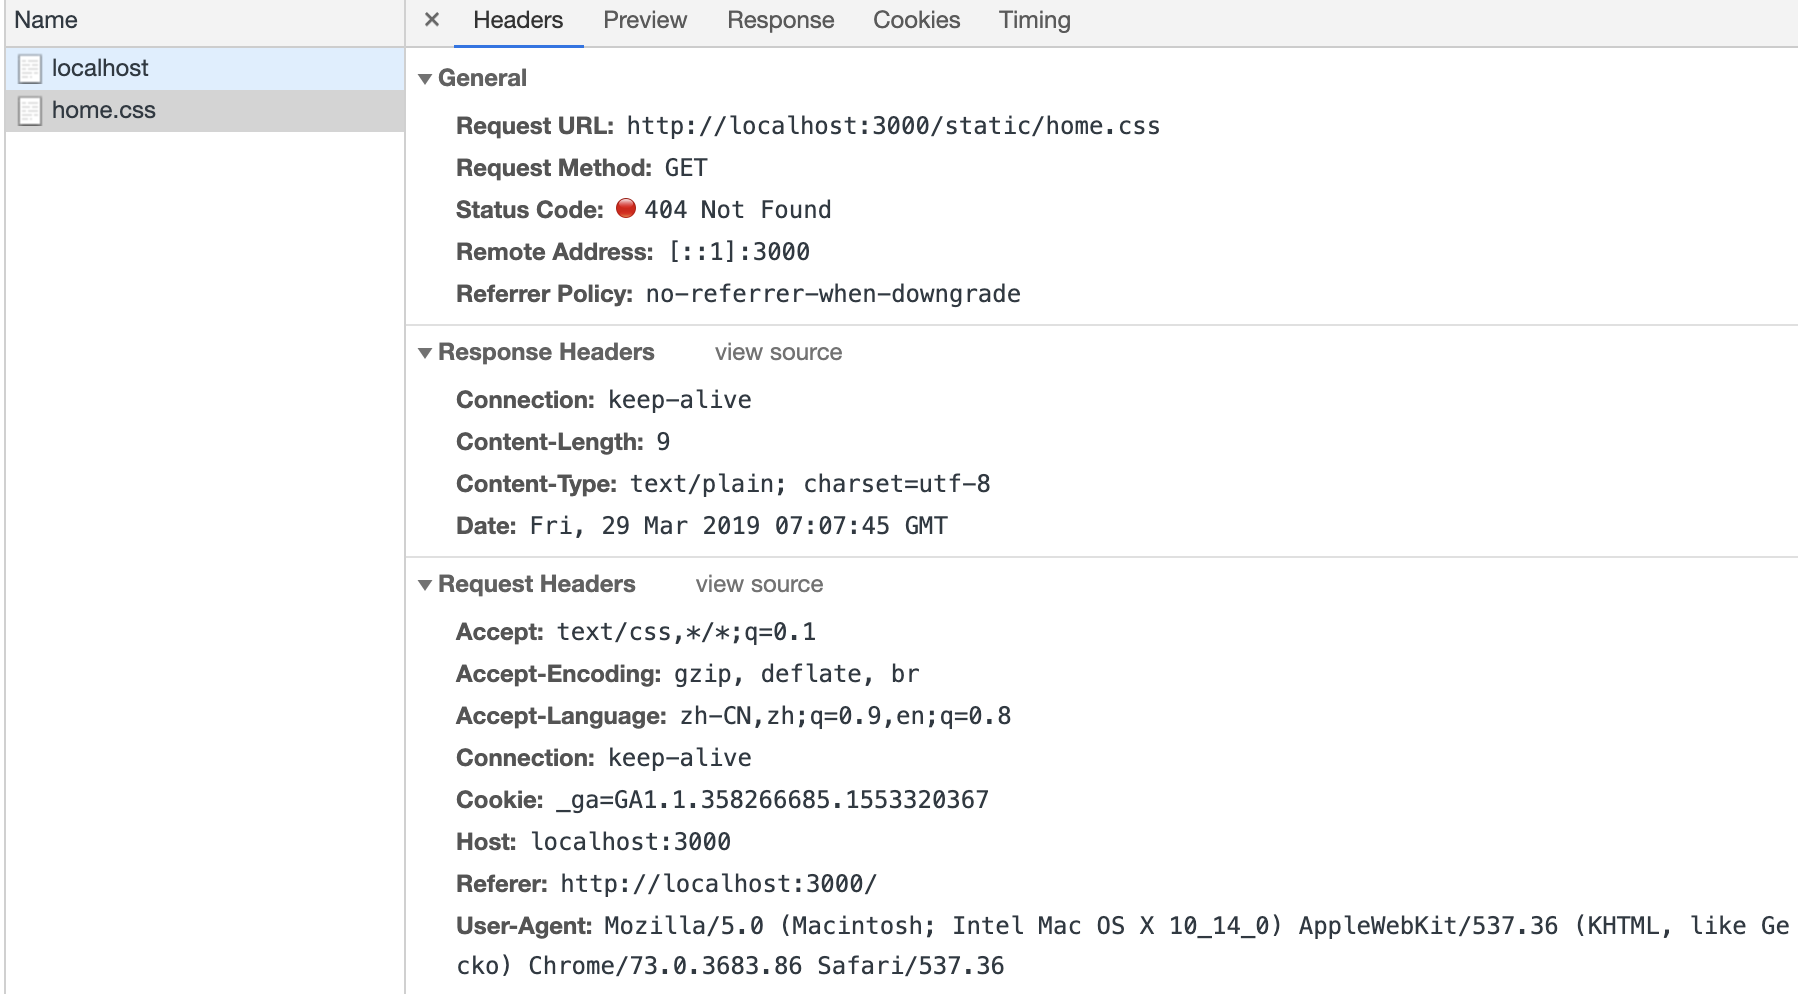This screenshot has height=994, width=1798.
Task: Open the Timing tab
Action: point(1034,20)
